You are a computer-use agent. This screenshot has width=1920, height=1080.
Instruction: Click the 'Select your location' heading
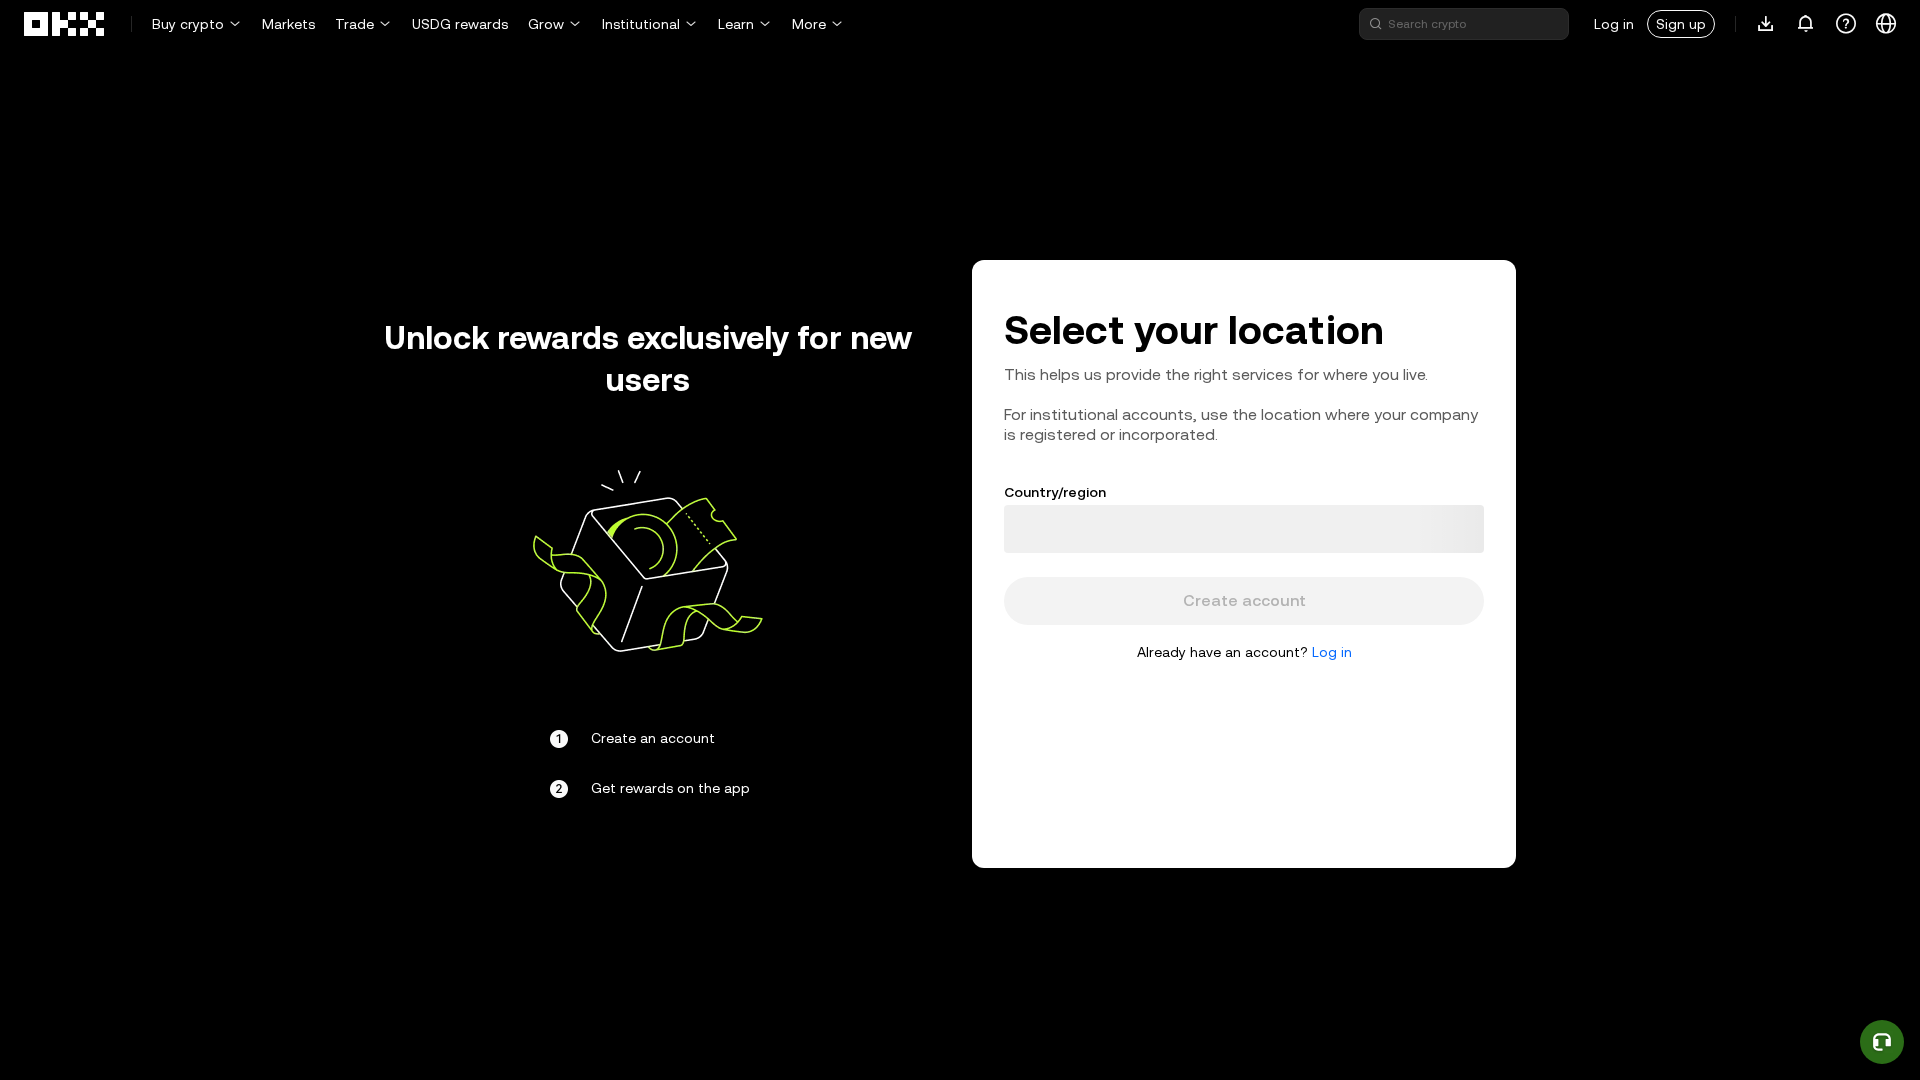tap(1193, 331)
